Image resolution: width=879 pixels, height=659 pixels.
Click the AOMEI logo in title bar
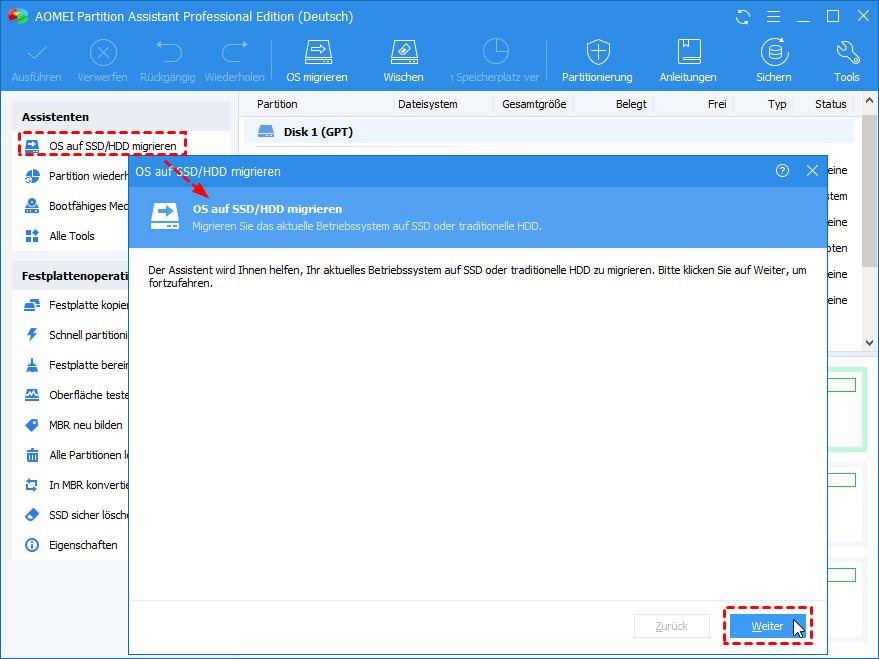click(x=17, y=16)
